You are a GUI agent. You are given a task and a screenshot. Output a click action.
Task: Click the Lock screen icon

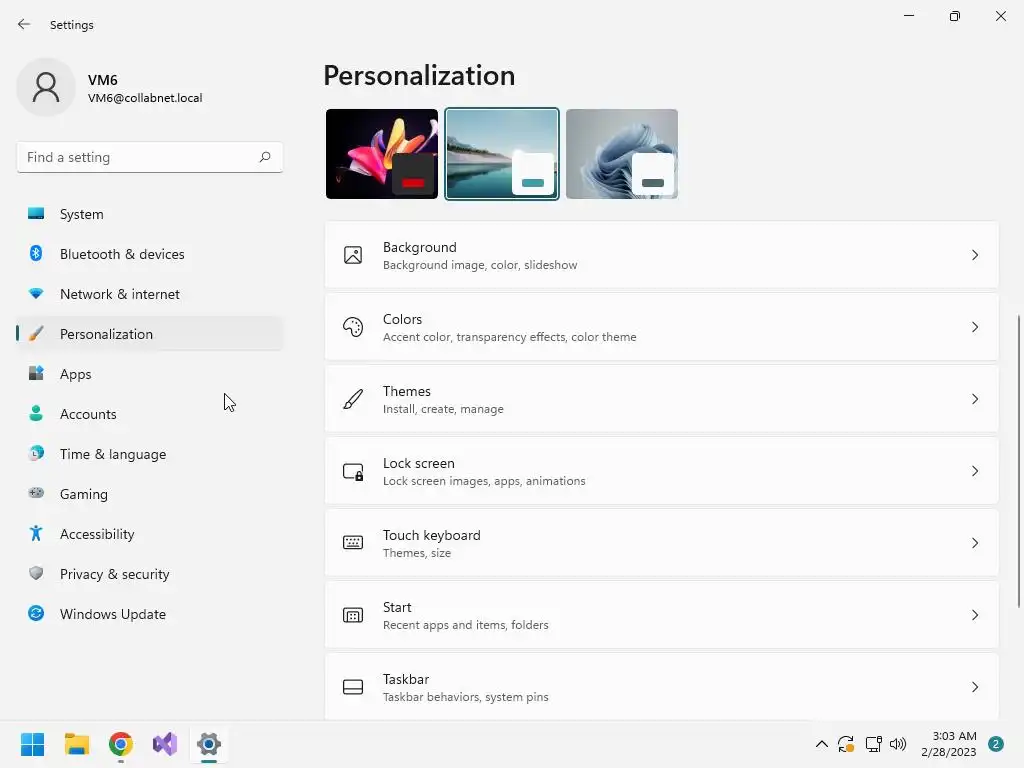coord(353,472)
